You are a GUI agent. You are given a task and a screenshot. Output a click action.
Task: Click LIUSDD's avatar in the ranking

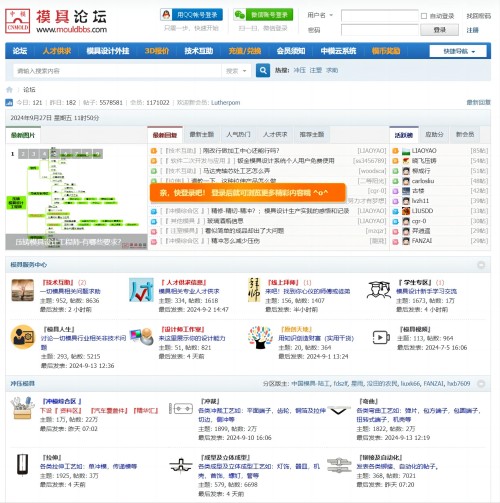406,211
